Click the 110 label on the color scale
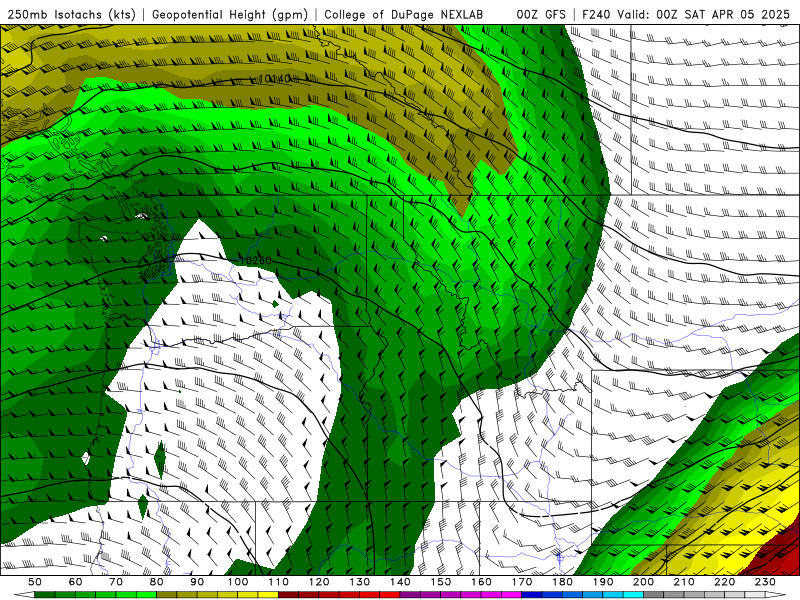This screenshot has width=800, height=600. coord(278,582)
